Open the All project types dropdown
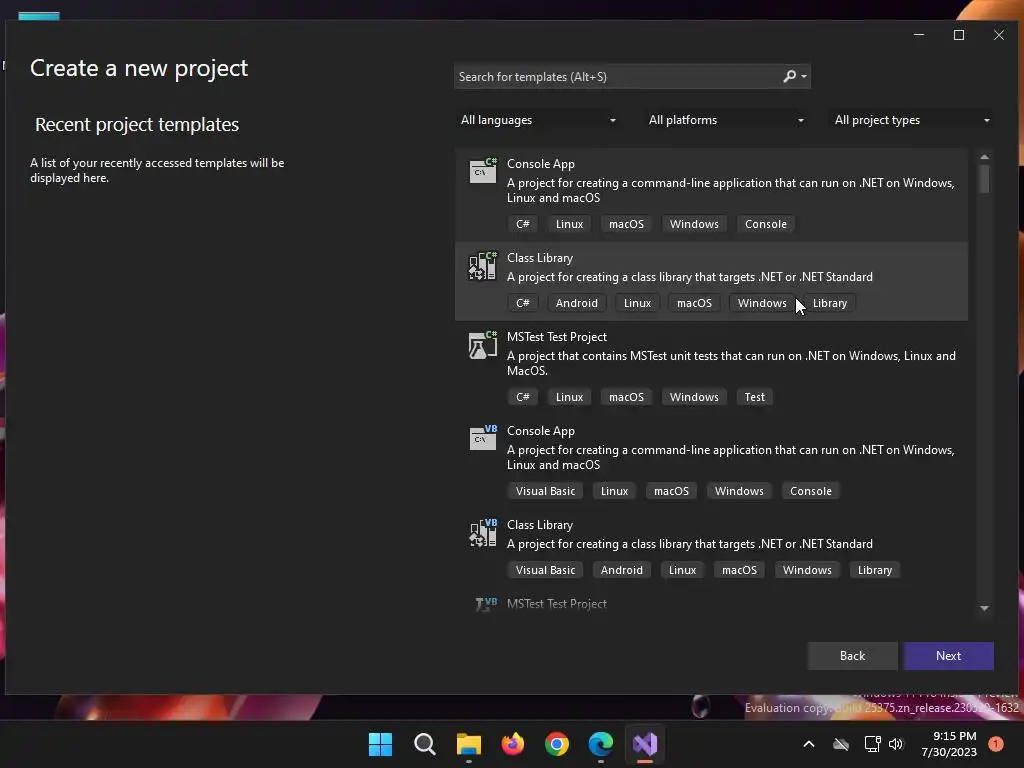 912,120
